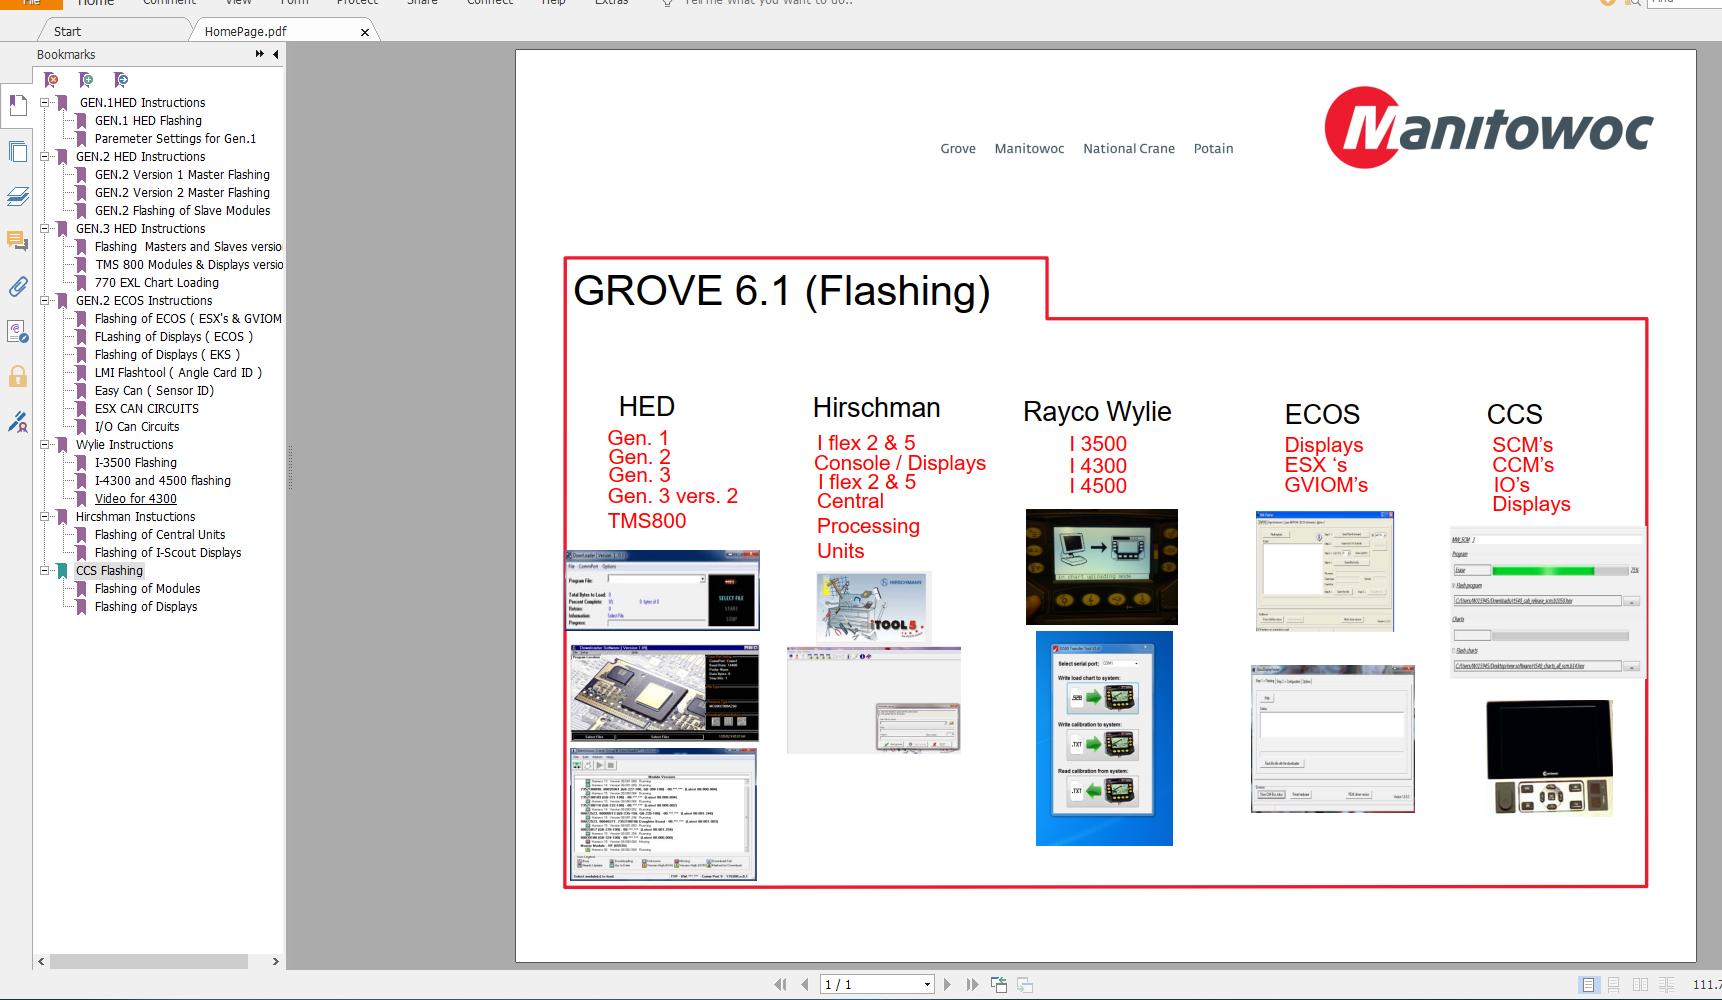Select the HomePage.pdf document tab

click(246, 31)
